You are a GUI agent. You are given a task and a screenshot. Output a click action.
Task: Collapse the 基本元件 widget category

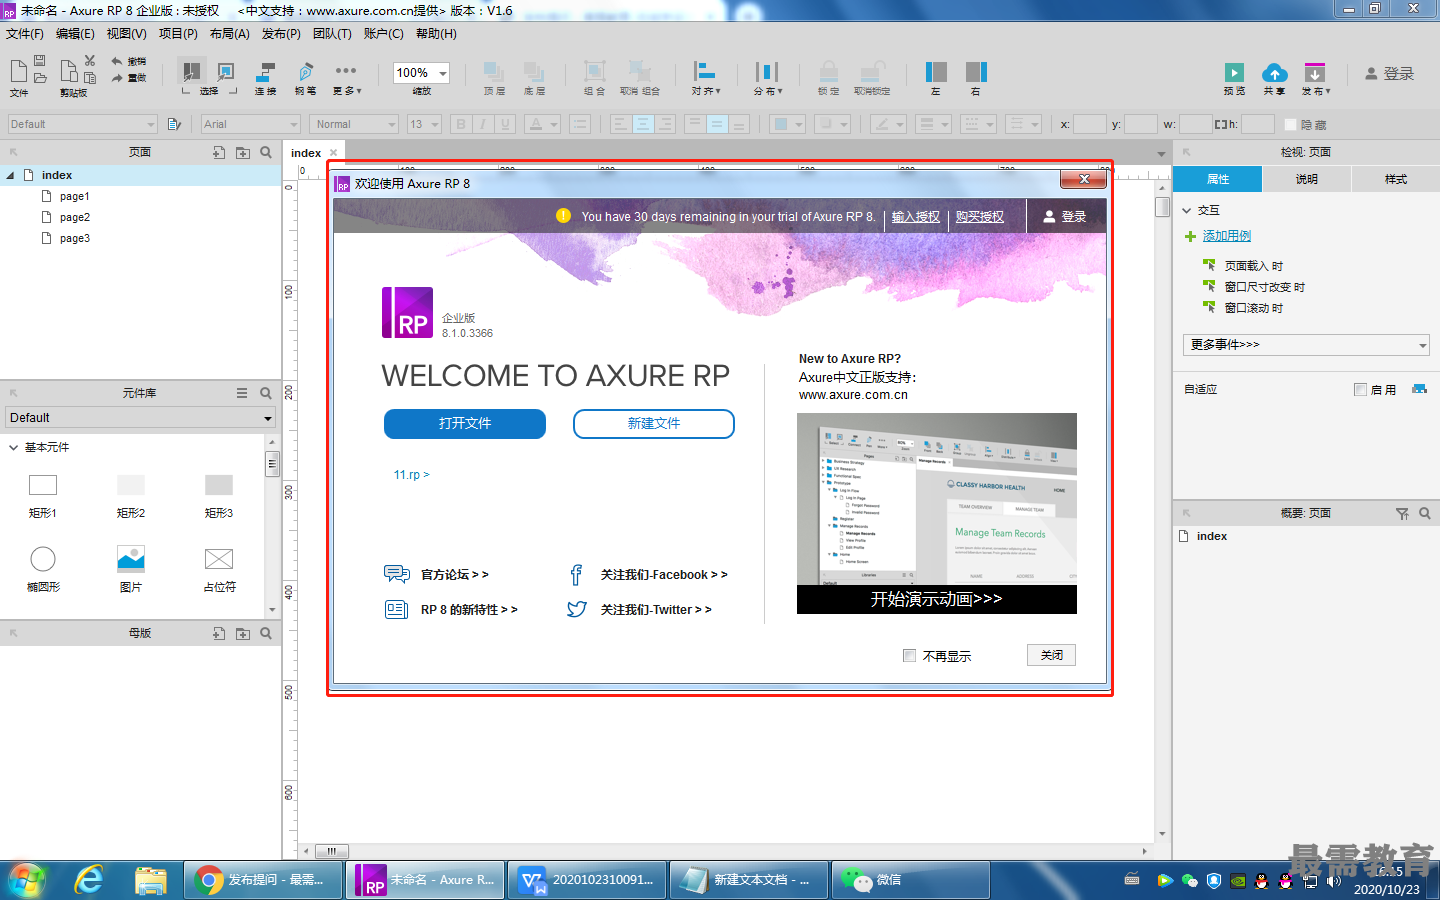click(13, 447)
